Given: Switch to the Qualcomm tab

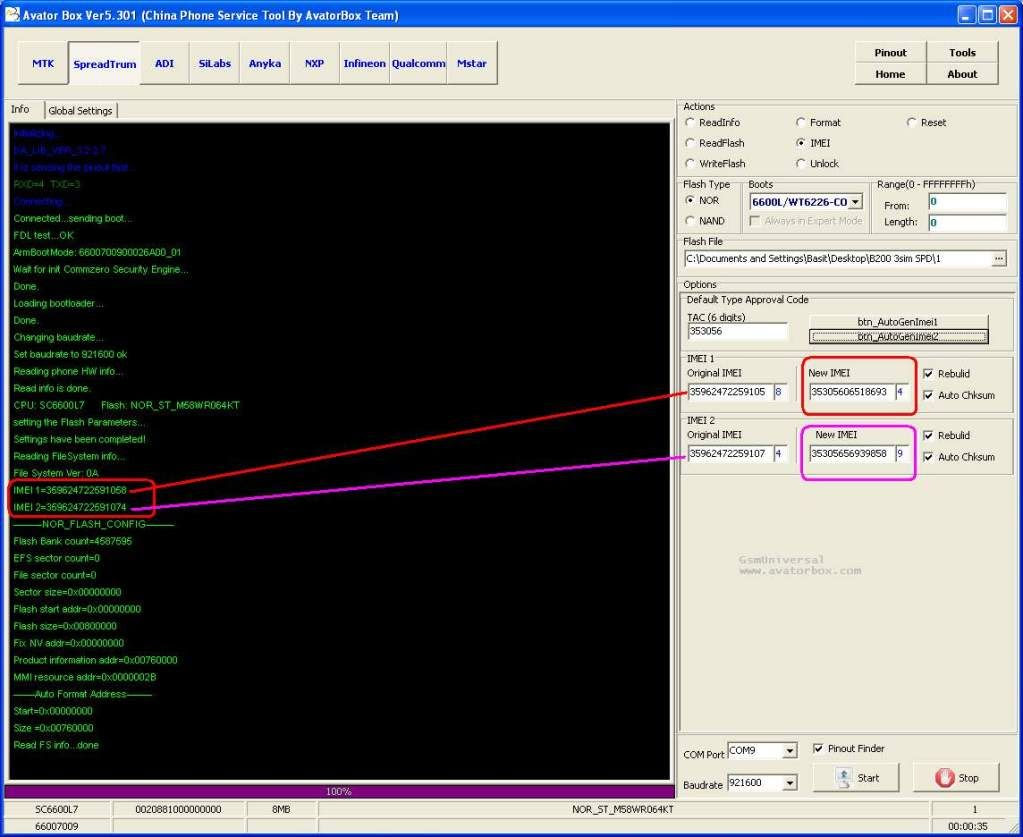Looking at the screenshot, I should tap(418, 63).
